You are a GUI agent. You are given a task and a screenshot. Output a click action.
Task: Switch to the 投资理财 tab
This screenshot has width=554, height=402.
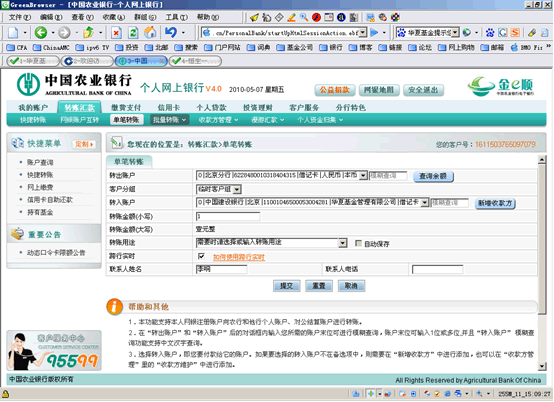click(x=258, y=107)
